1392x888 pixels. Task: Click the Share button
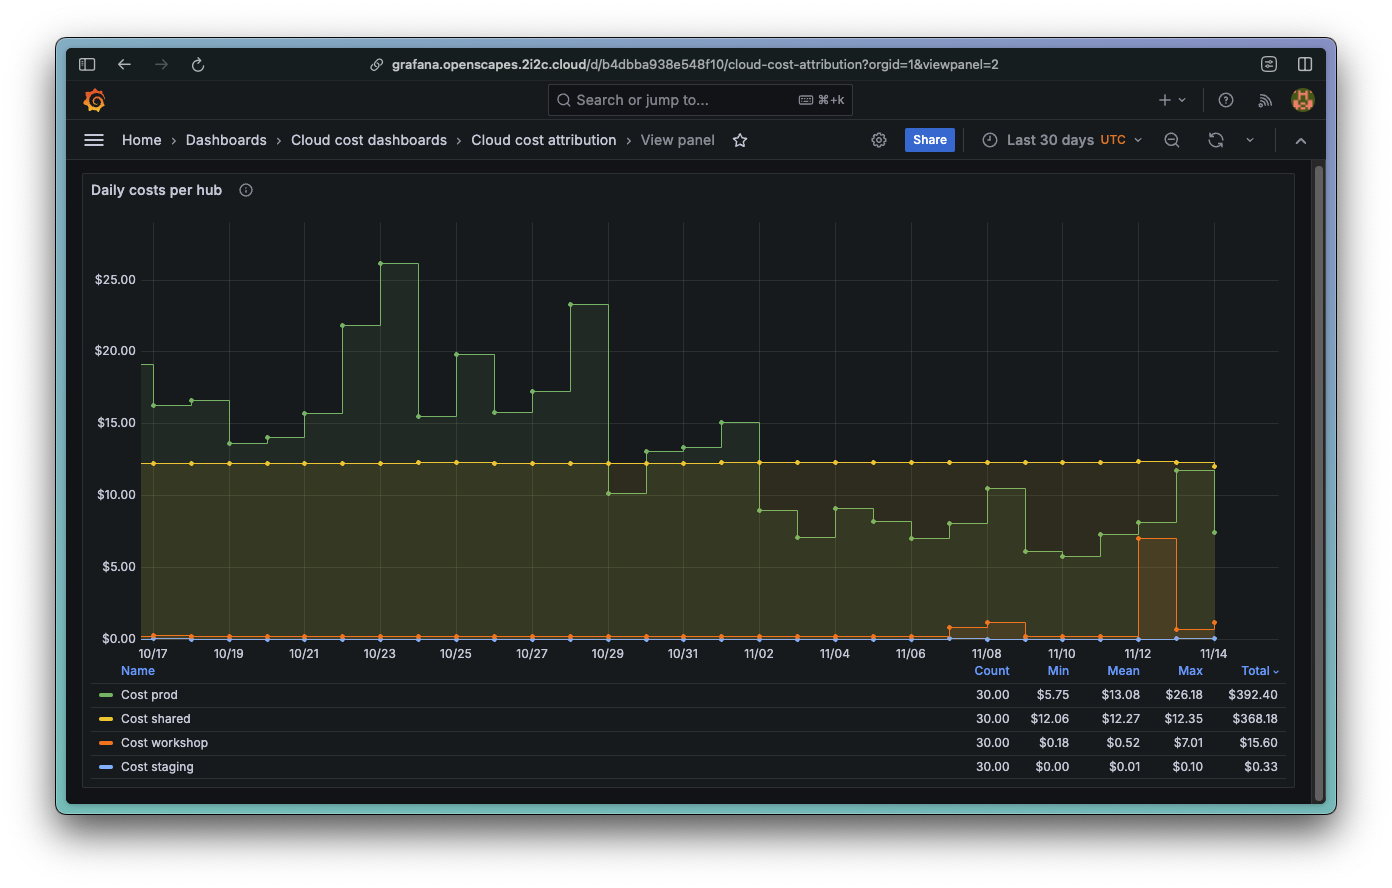pos(929,139)
